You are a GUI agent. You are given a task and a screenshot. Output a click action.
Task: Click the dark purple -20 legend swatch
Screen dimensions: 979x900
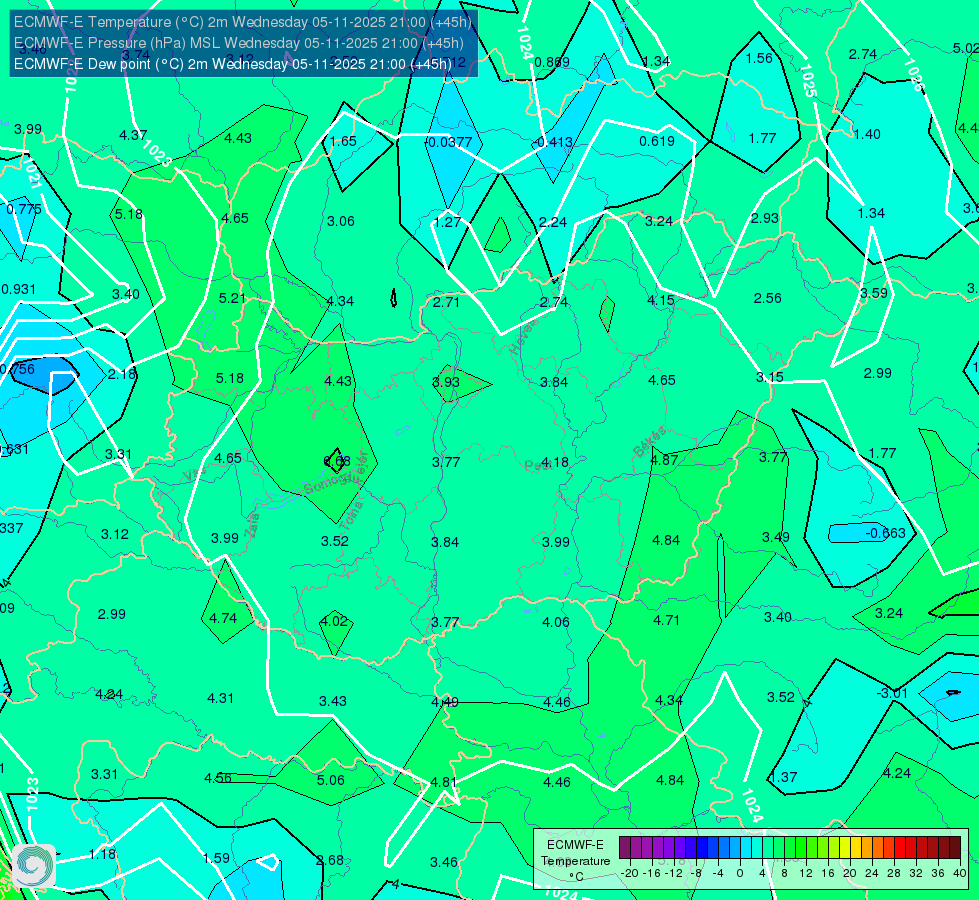pyautogui.click(x=624, y=848)
